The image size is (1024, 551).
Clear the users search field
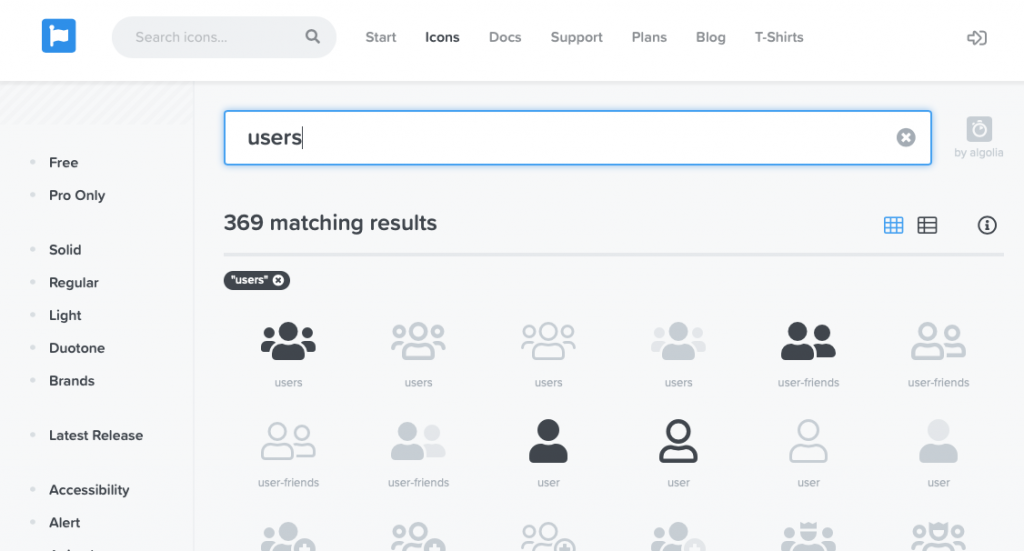(x=906, y=138)
